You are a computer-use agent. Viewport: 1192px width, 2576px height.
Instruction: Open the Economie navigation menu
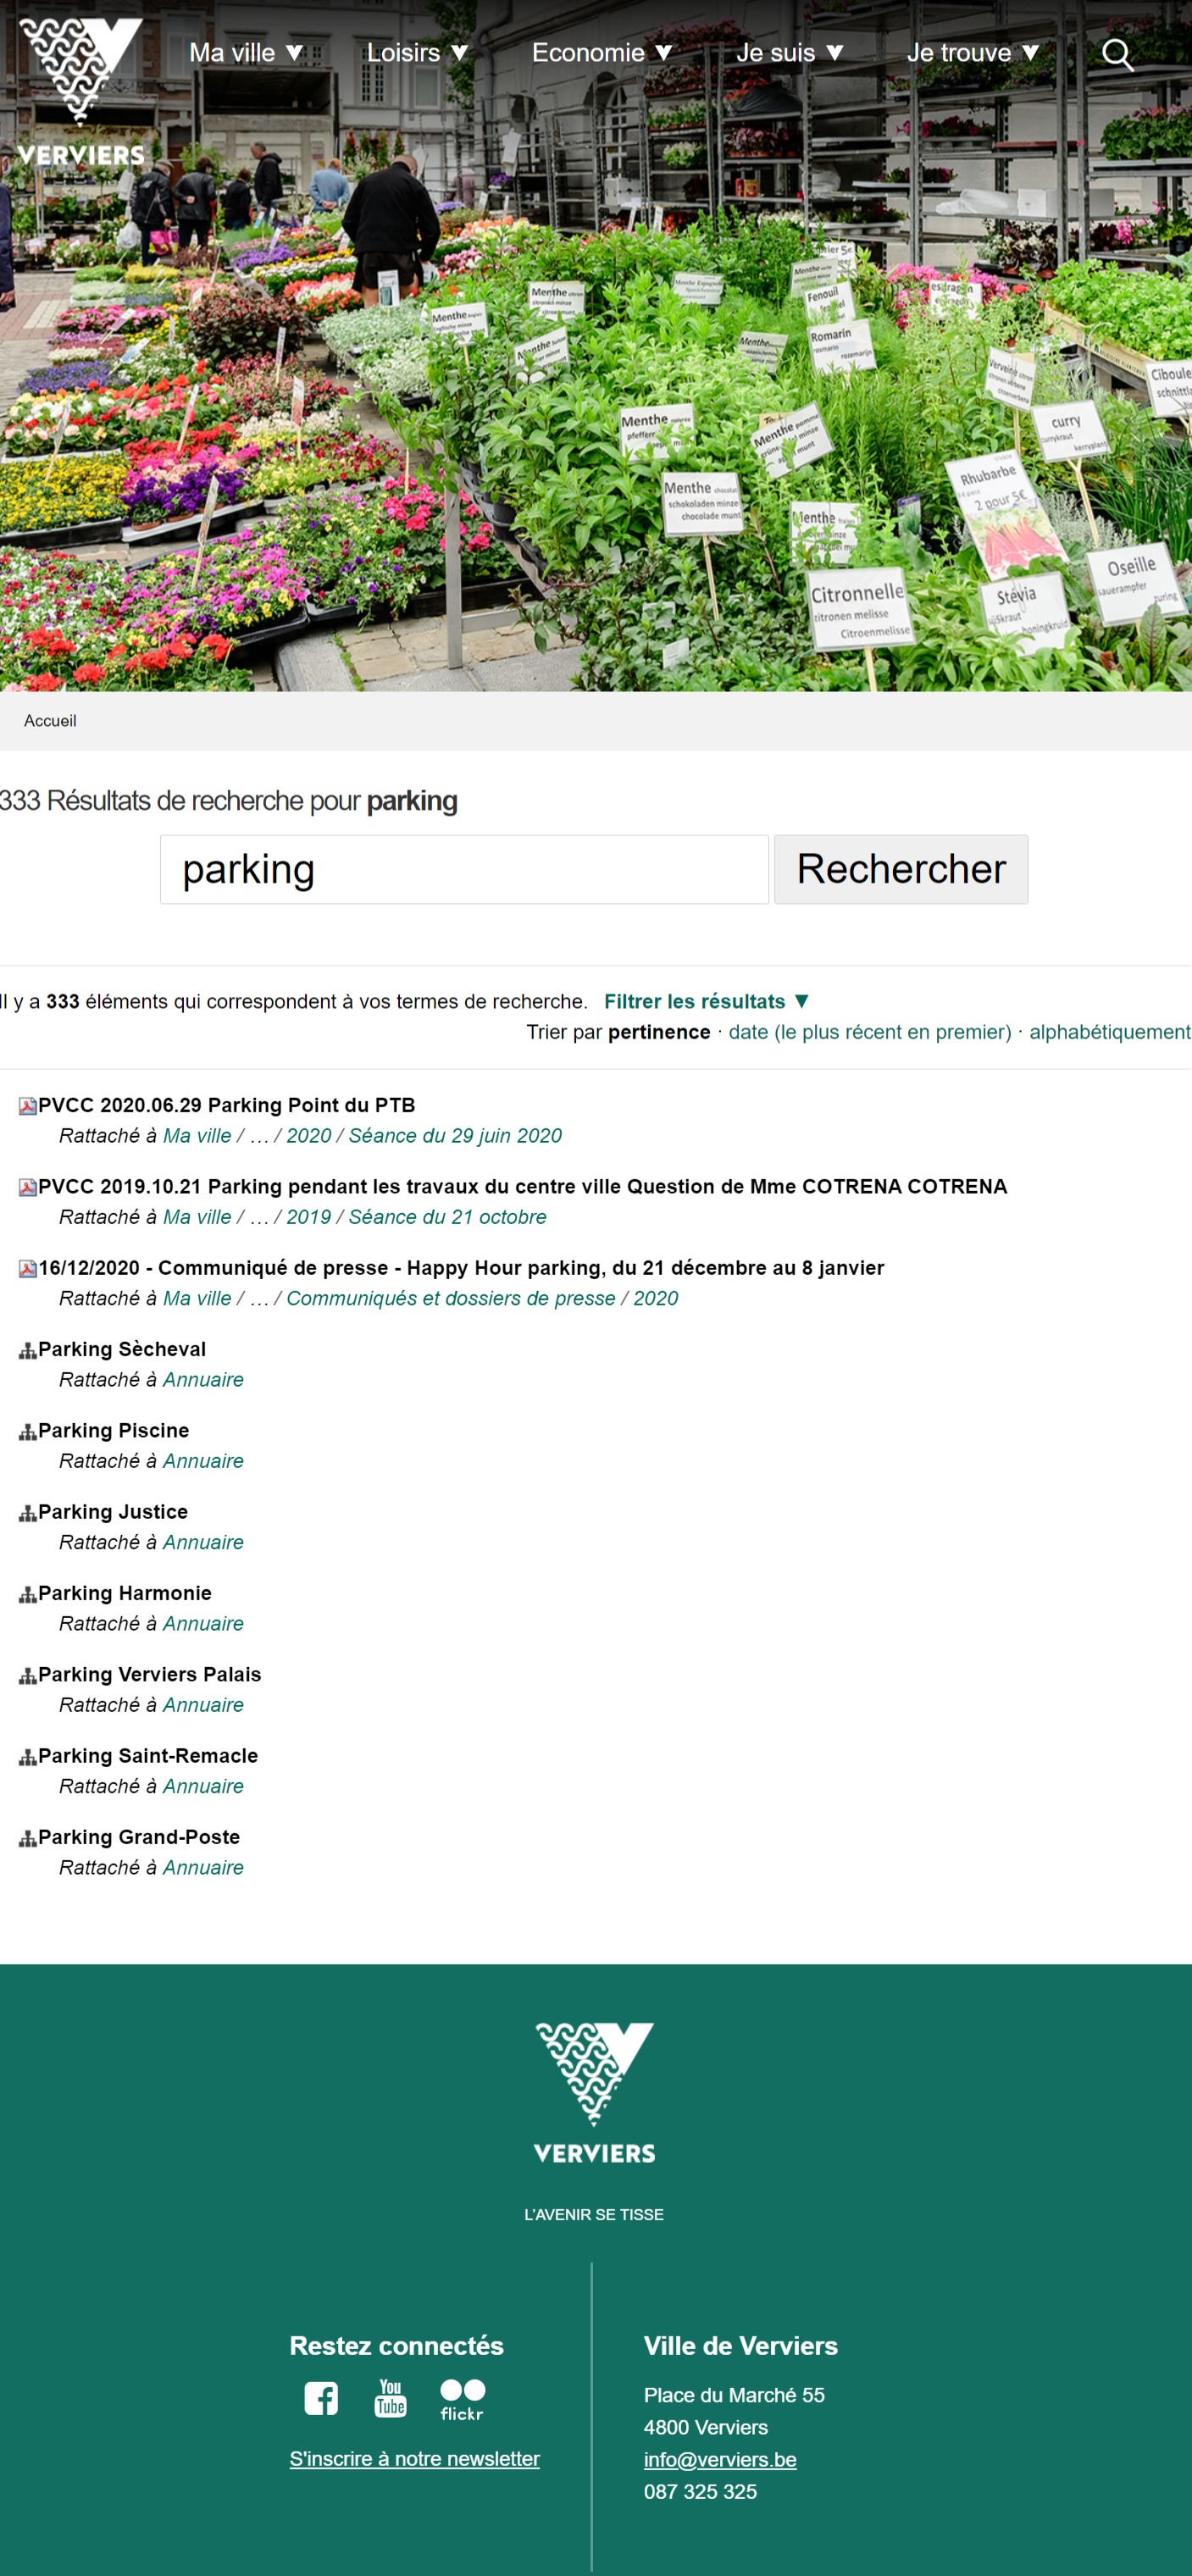click(x=602, y=53)
